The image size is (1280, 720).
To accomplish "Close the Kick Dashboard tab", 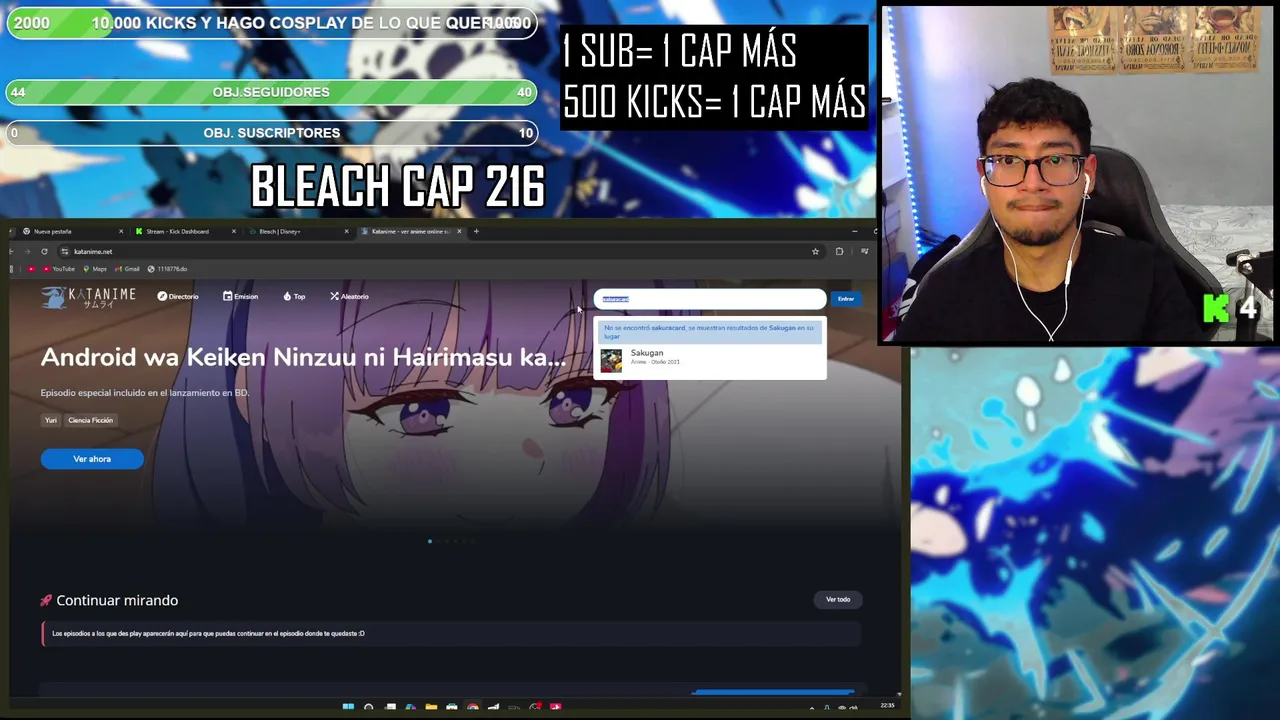I will (234, 231).
